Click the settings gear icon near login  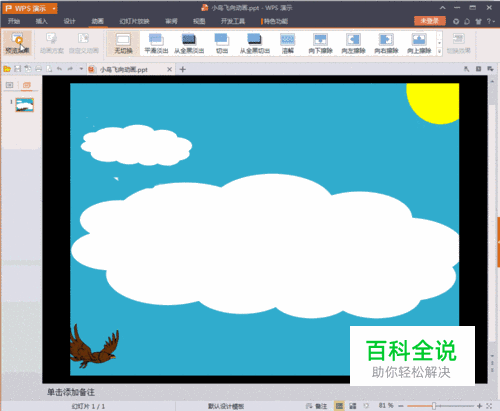coord(456,21)
